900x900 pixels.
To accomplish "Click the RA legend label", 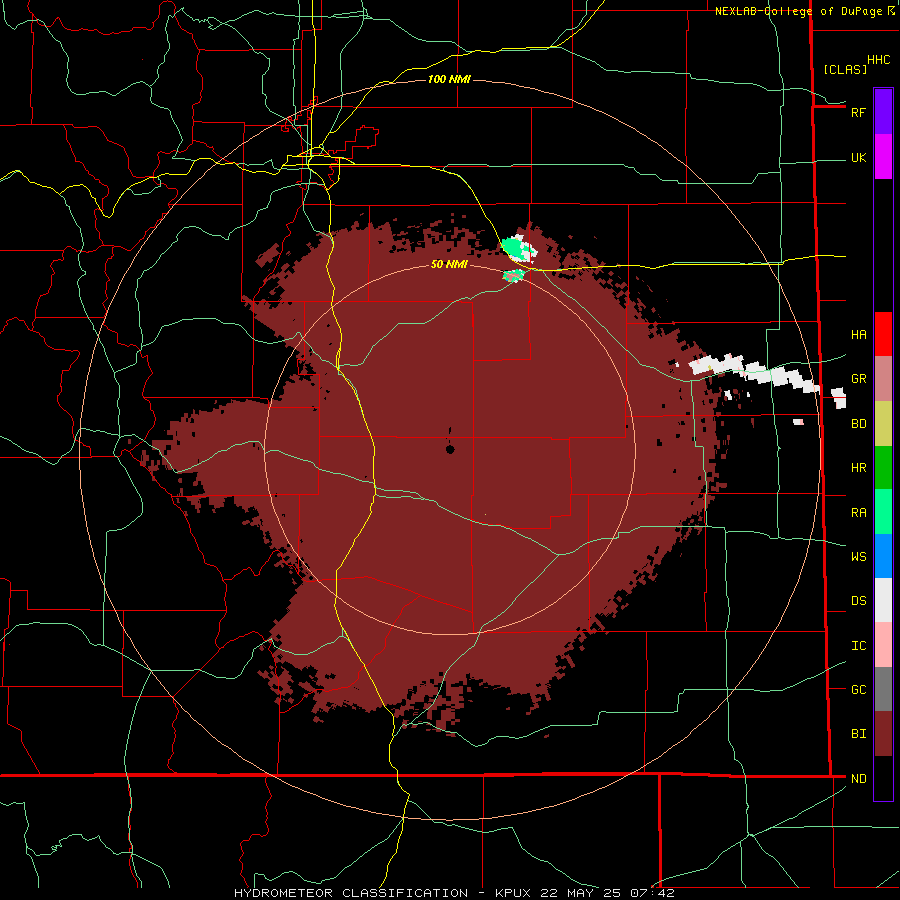I will [858, 513].
